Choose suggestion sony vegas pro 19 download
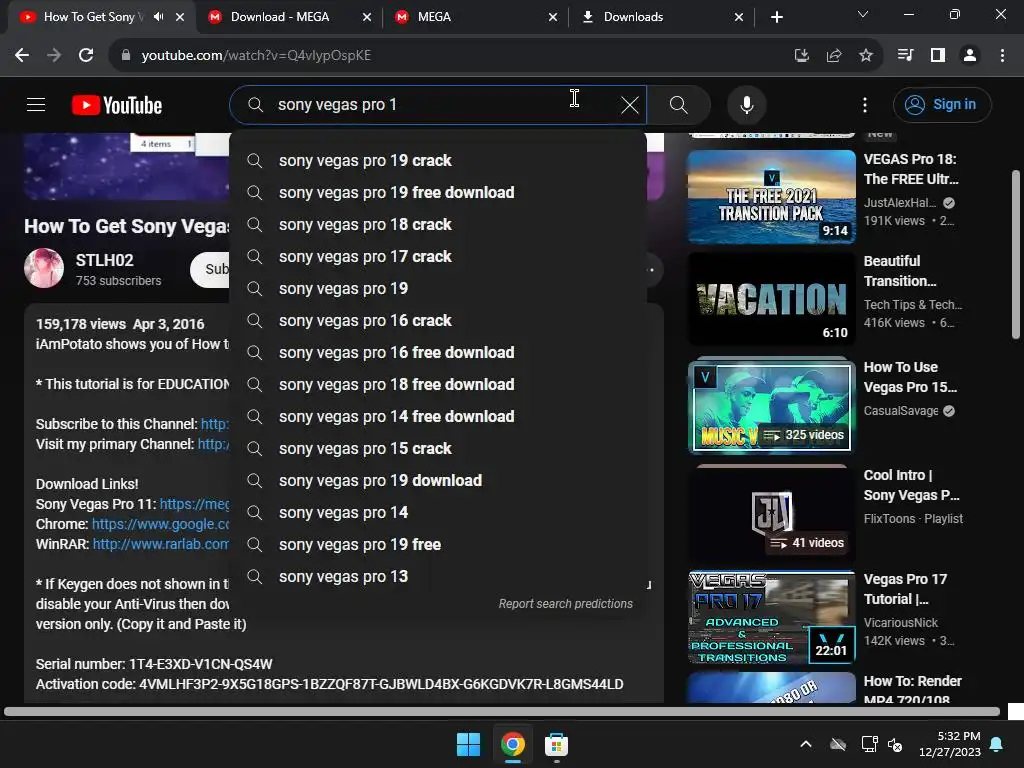 438,481
